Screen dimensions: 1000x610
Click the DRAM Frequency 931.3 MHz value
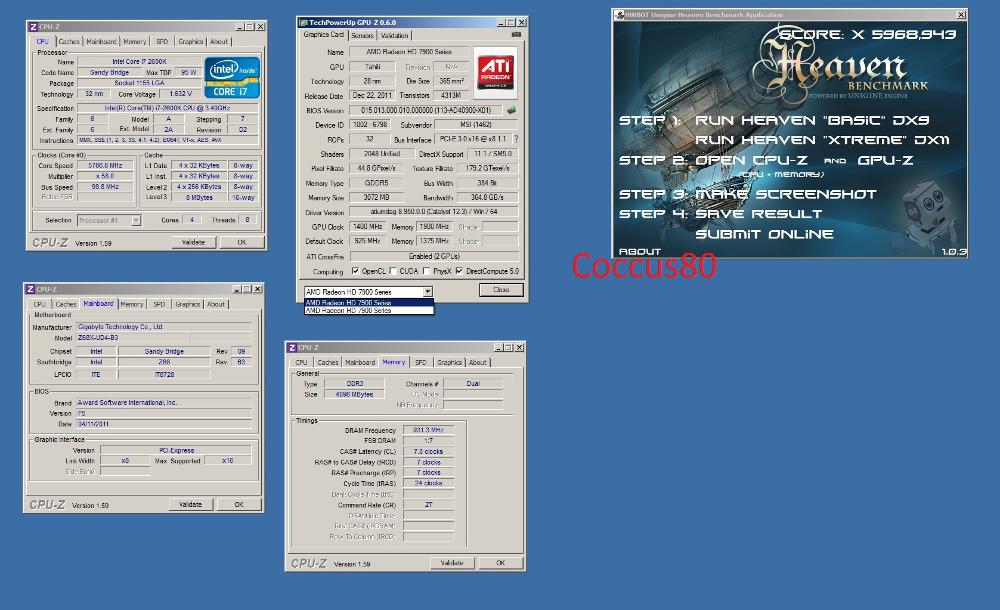(x=428, y=430)
